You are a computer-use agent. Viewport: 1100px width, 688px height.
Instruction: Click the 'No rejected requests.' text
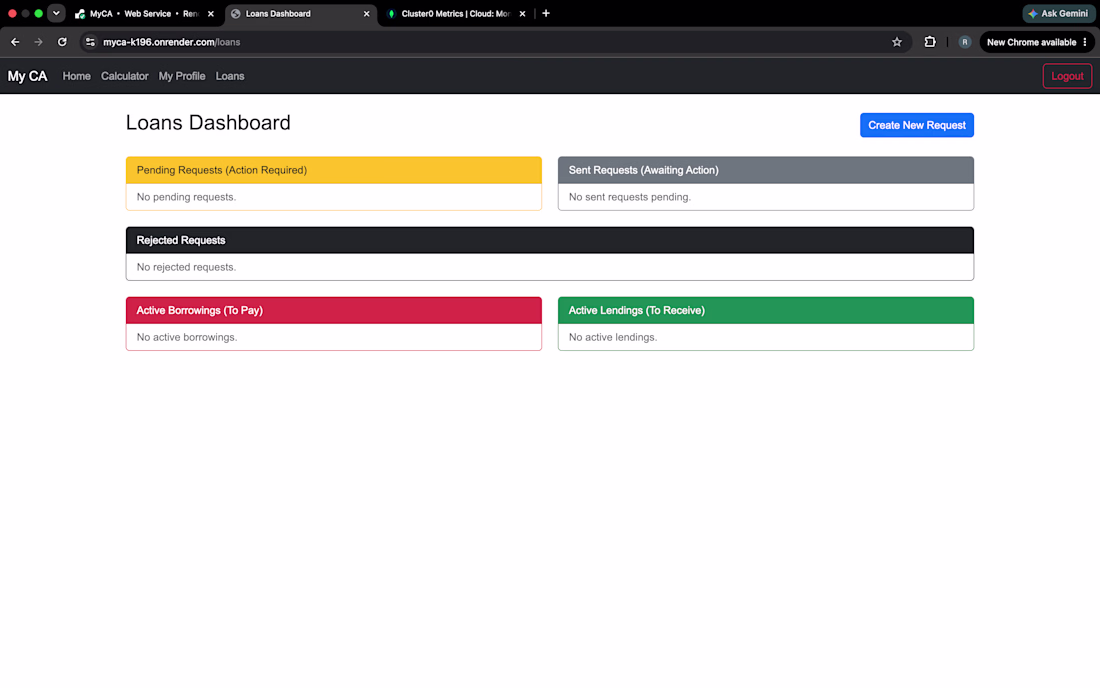click(186, 267)
